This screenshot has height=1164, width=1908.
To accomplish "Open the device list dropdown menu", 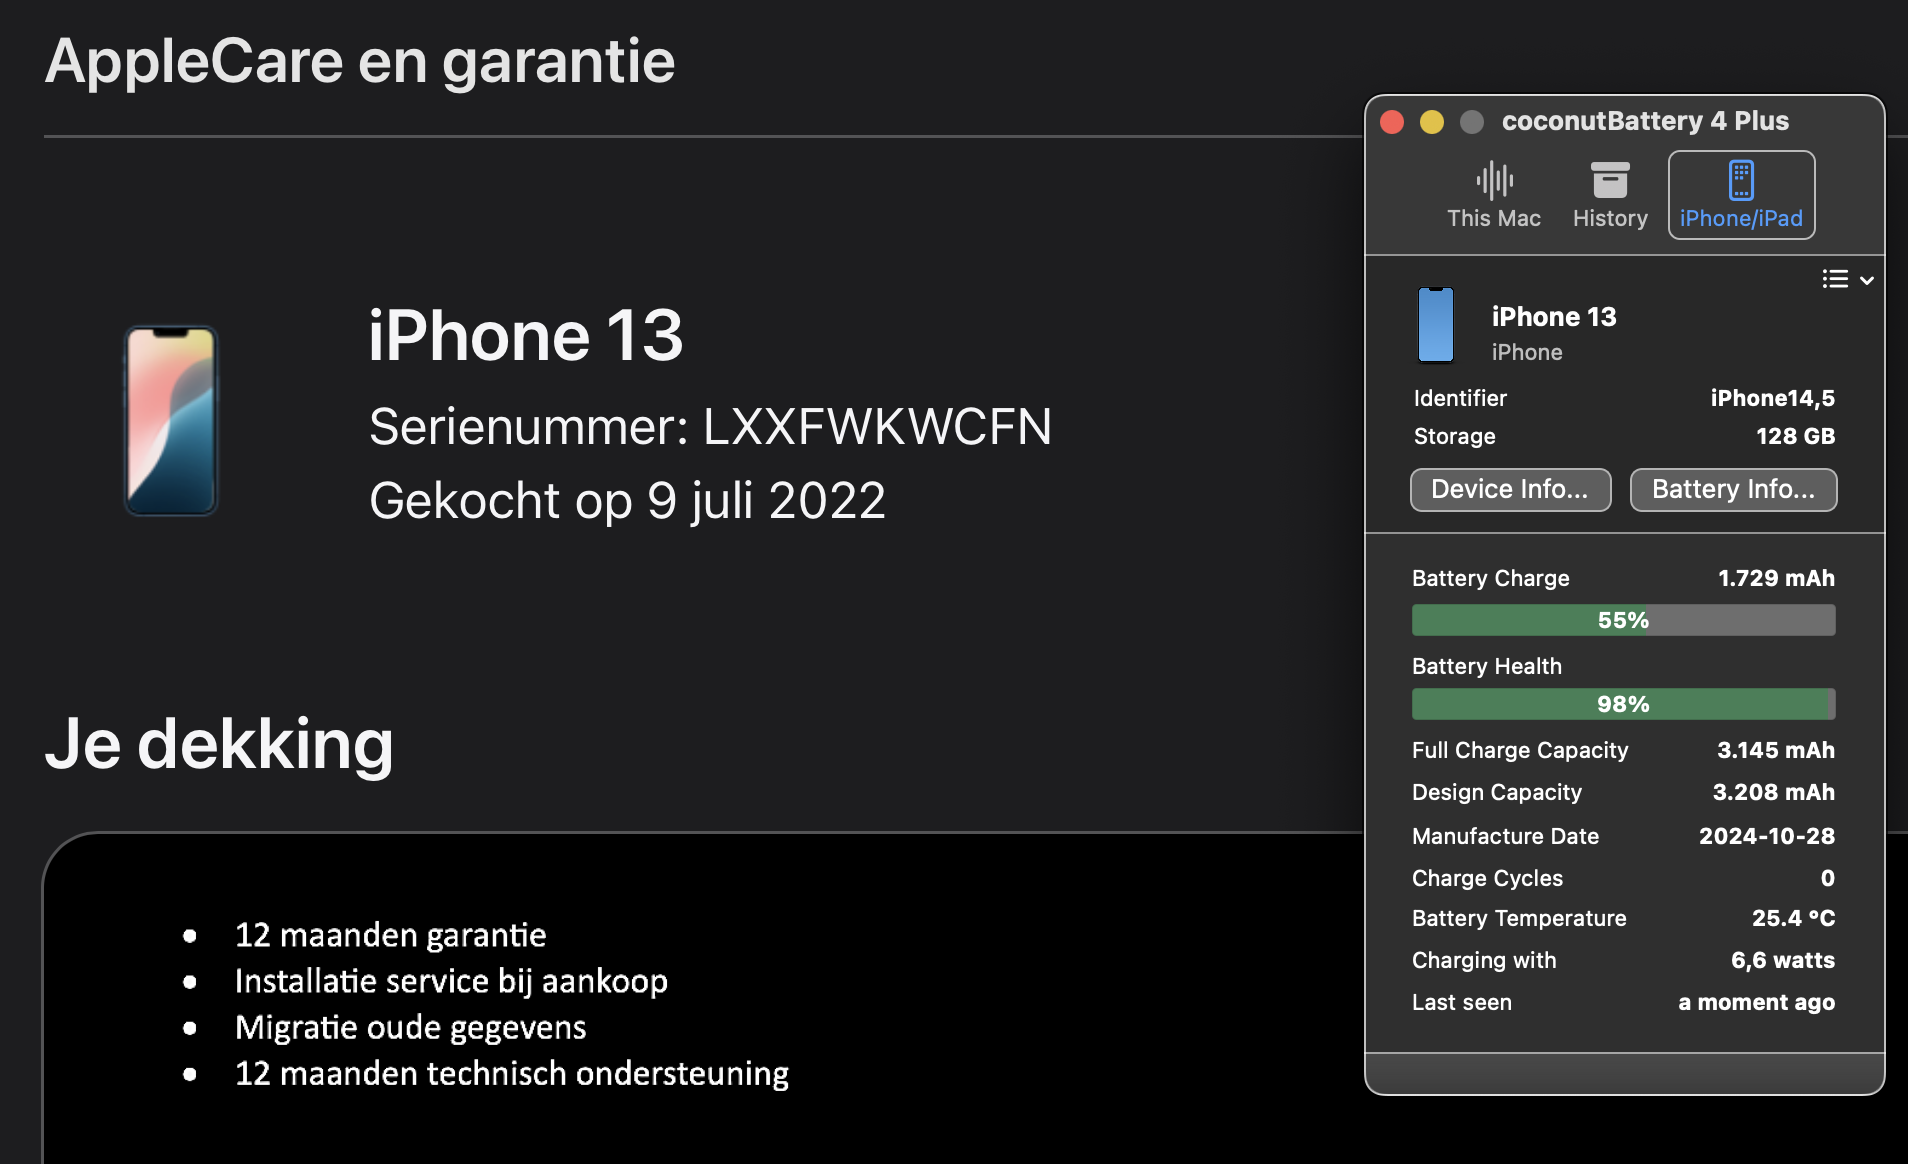I will pos(1847,279).
